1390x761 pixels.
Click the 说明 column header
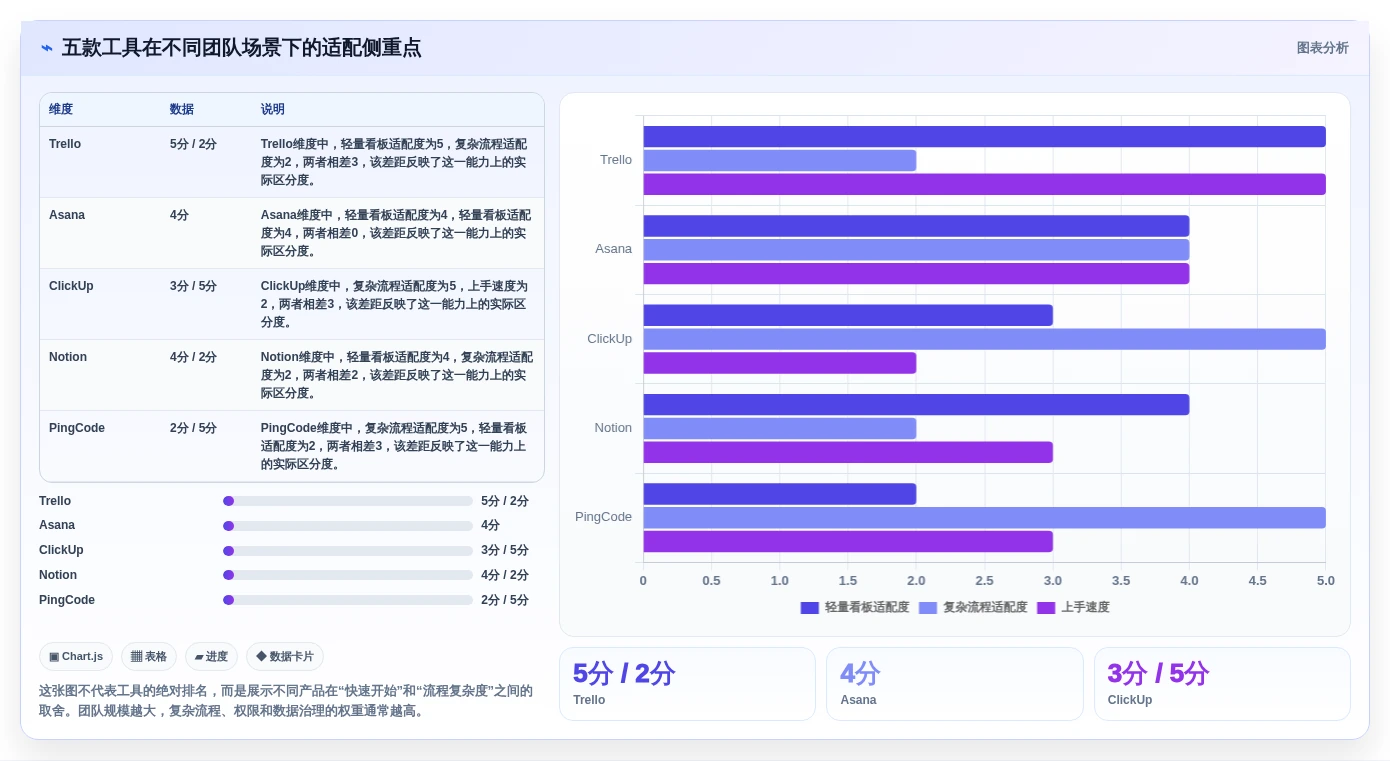[273, 109]
